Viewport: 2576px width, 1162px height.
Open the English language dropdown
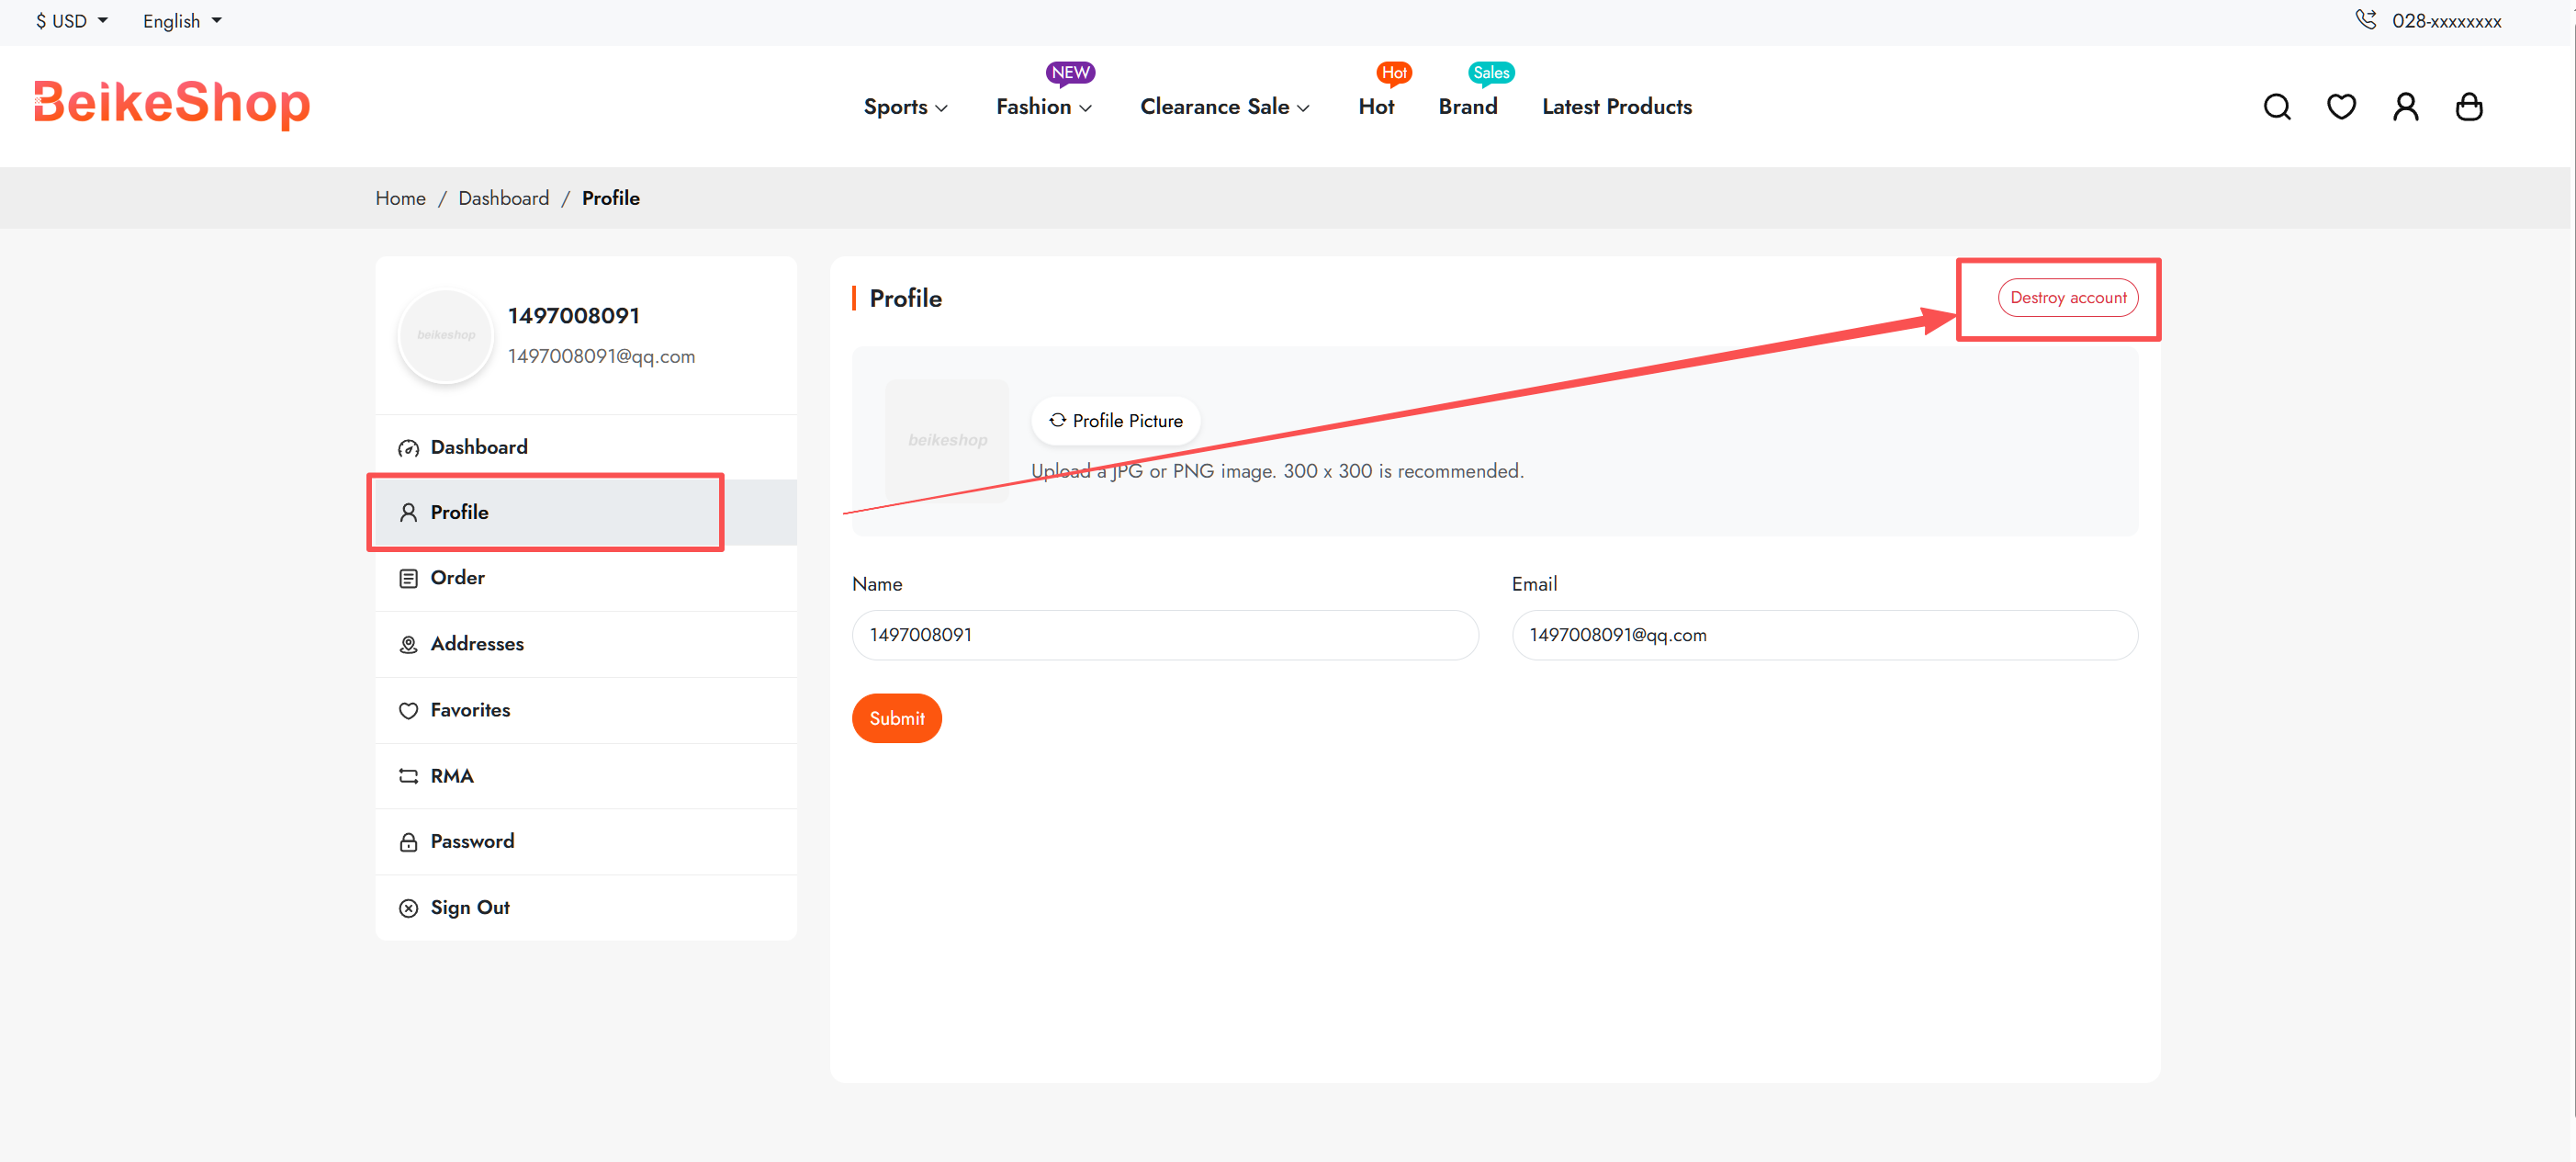click(182, 21)
